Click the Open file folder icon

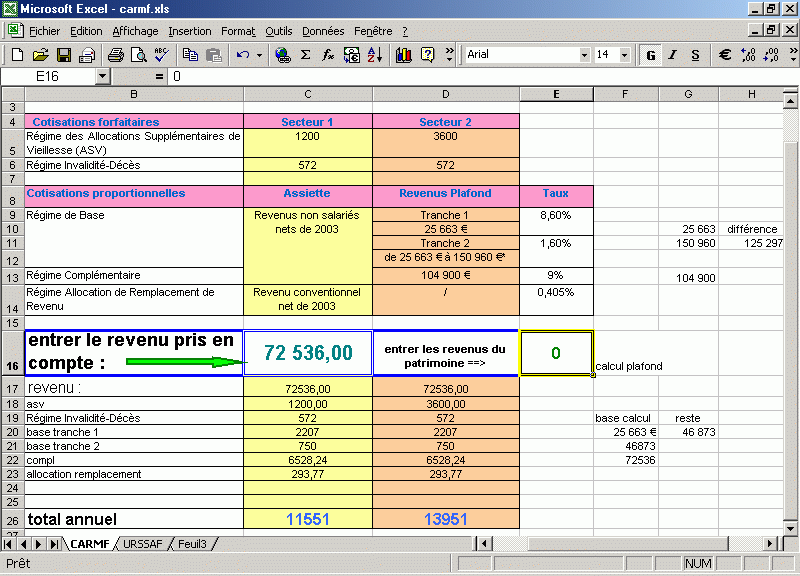click(x=40, y=55)
